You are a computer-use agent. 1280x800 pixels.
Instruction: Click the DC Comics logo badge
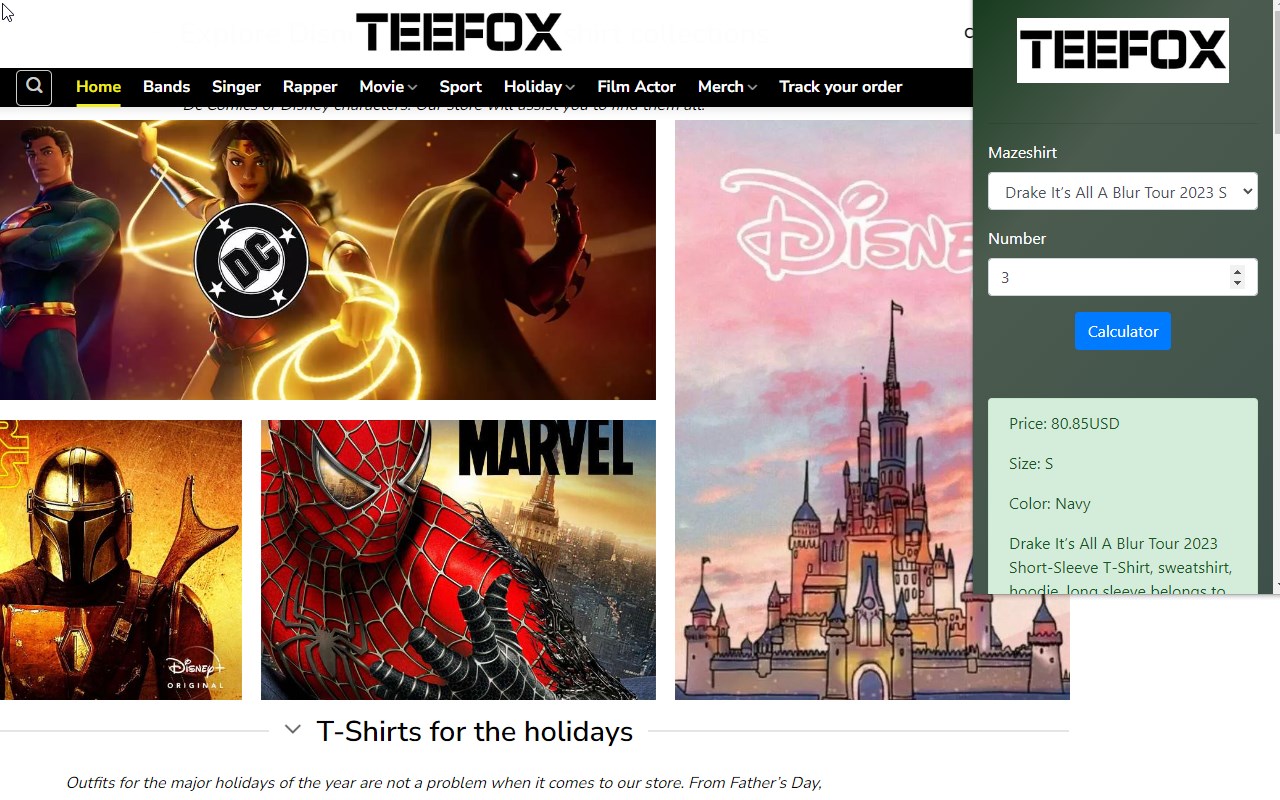[250, 260]
